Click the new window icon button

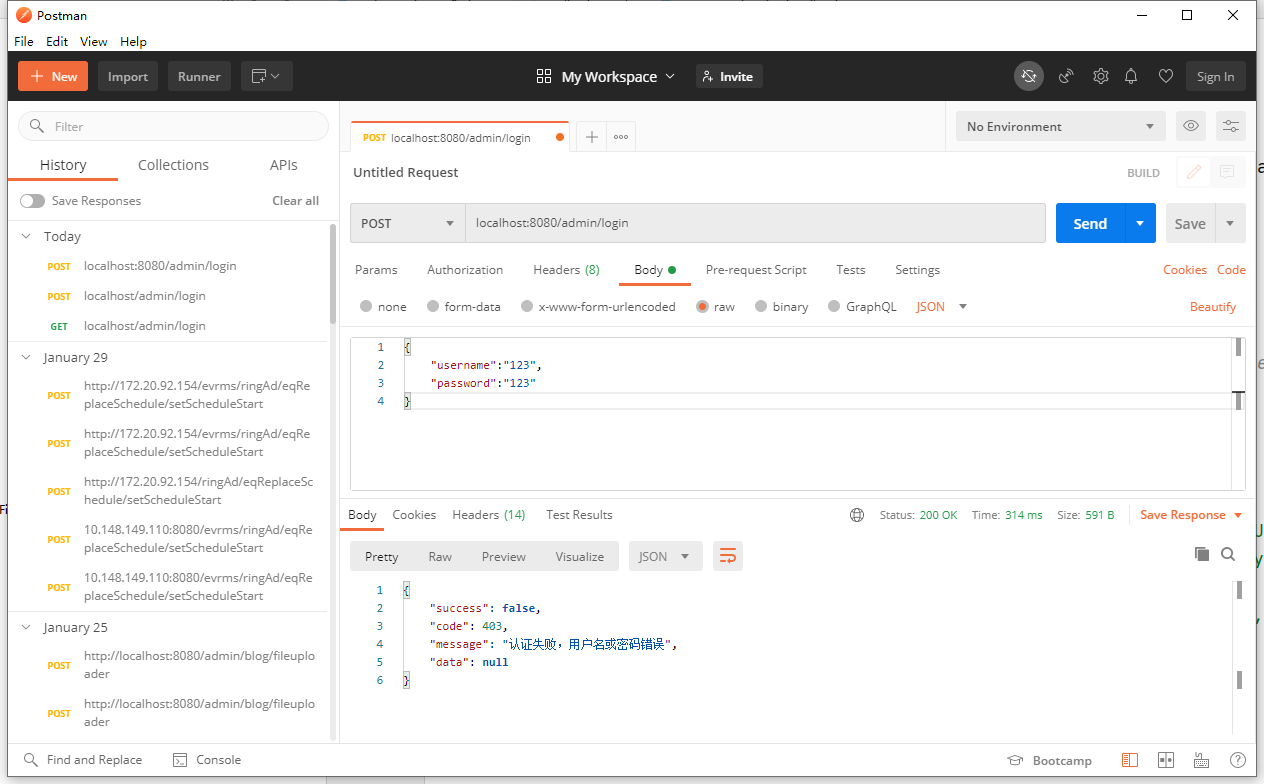(x=266, y=76)
